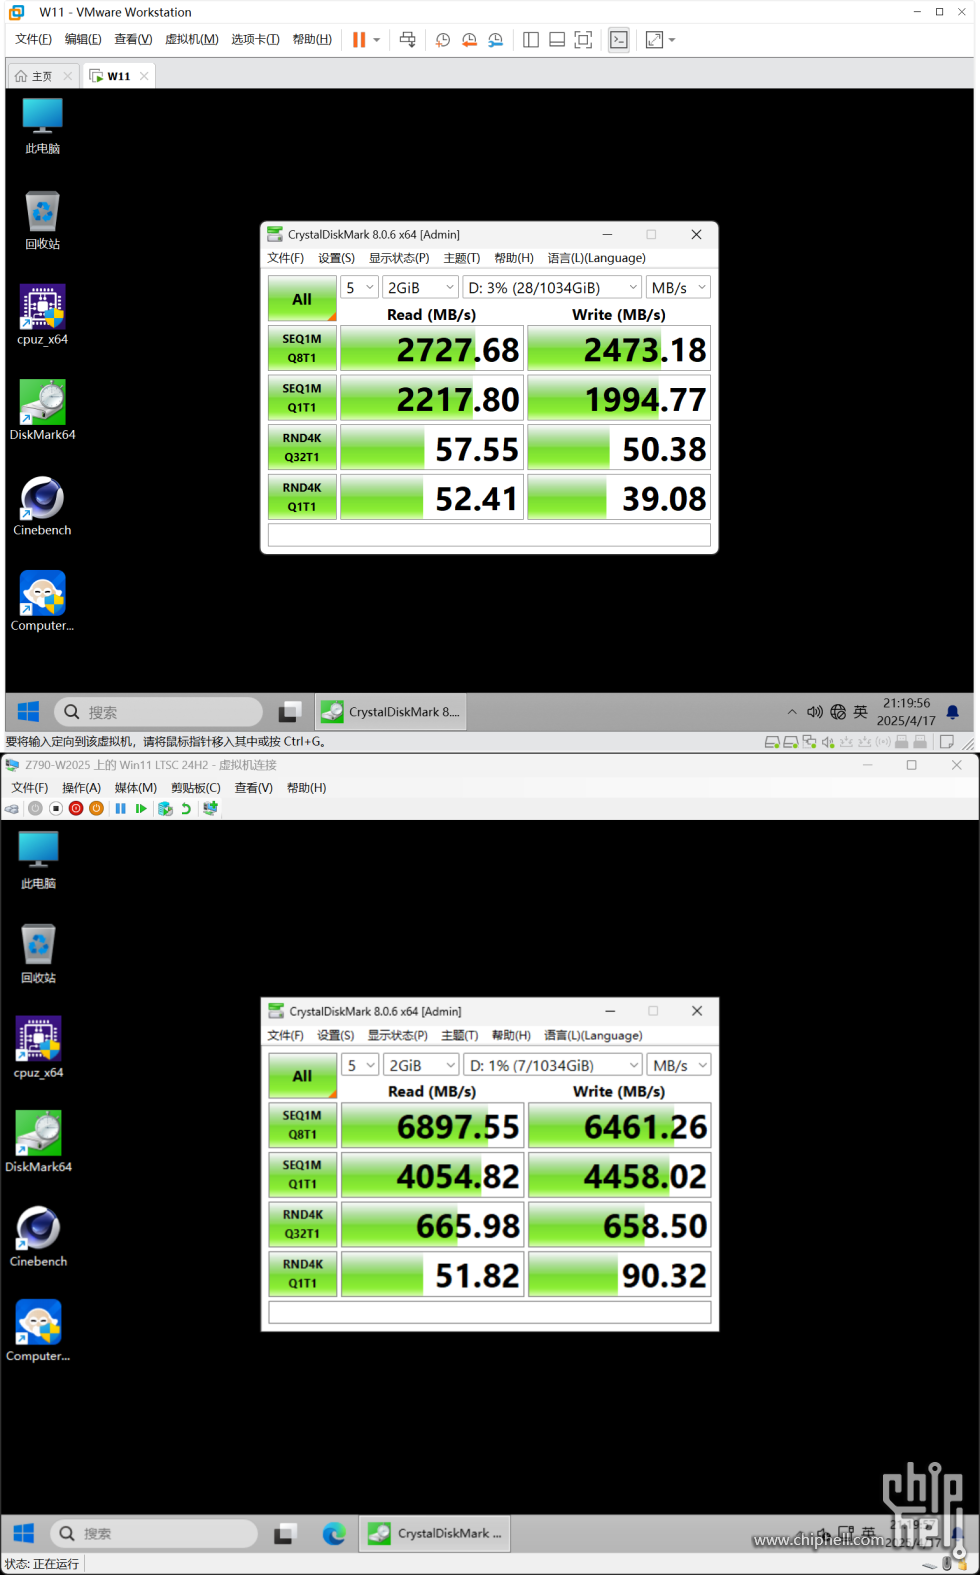980x1575 pixels.
Task: Click VMware's send Ctrl+Alt+Del toolbar icon
Action: click(x=408, y=40)
